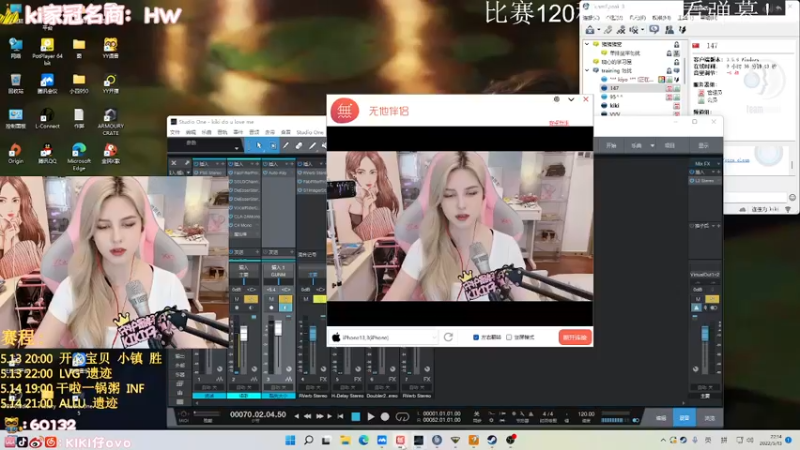Open the 编辑 menu in Studio One

[x=191, y=132]
